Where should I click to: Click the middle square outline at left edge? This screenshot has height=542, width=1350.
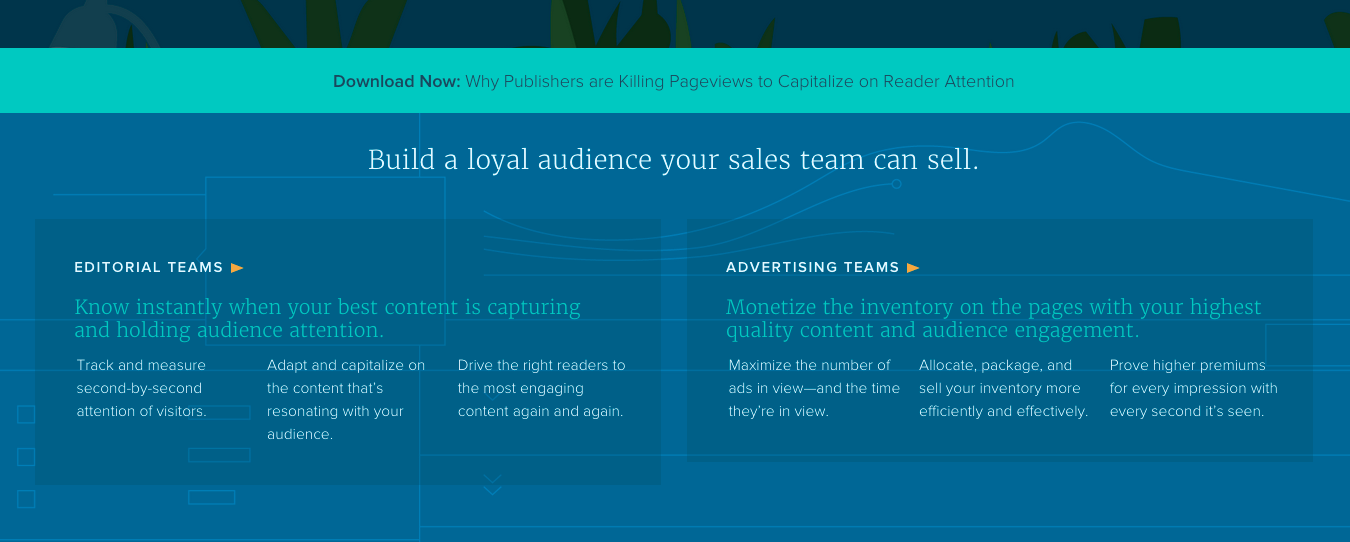coord(26,457)
